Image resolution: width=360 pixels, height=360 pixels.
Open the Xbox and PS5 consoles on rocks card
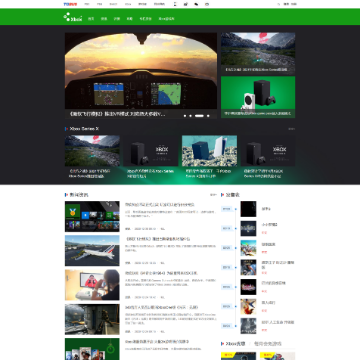[209, 151]
